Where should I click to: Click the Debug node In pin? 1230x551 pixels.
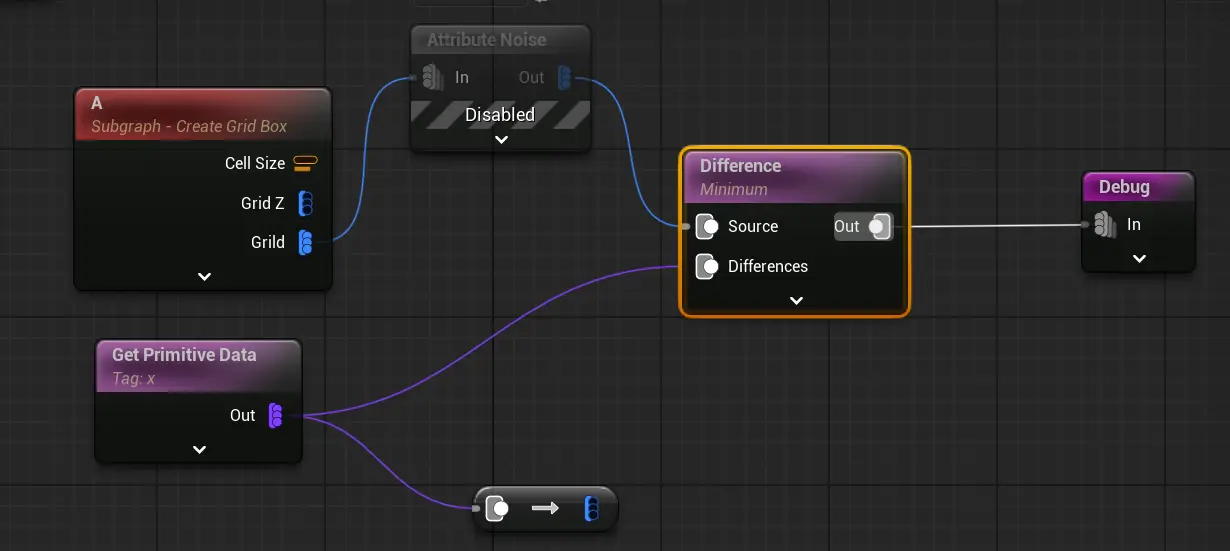point(1105,224)
